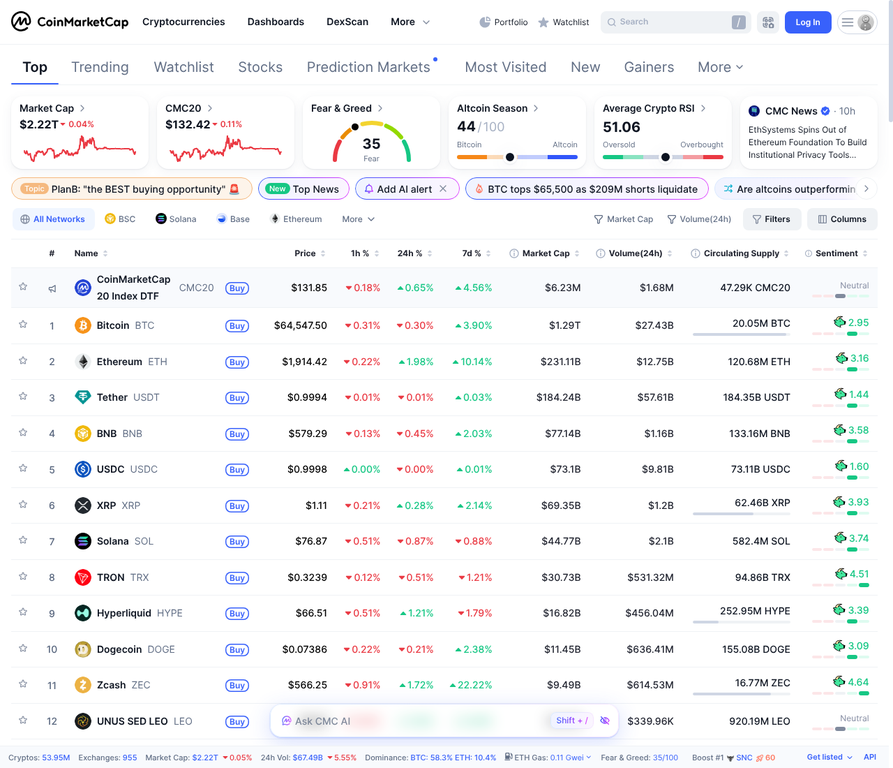The height and width of the screenshot is (768, 893).
Task: Open Market Cap card chevron
Action: pyautogui.click(x=82, y=108)
